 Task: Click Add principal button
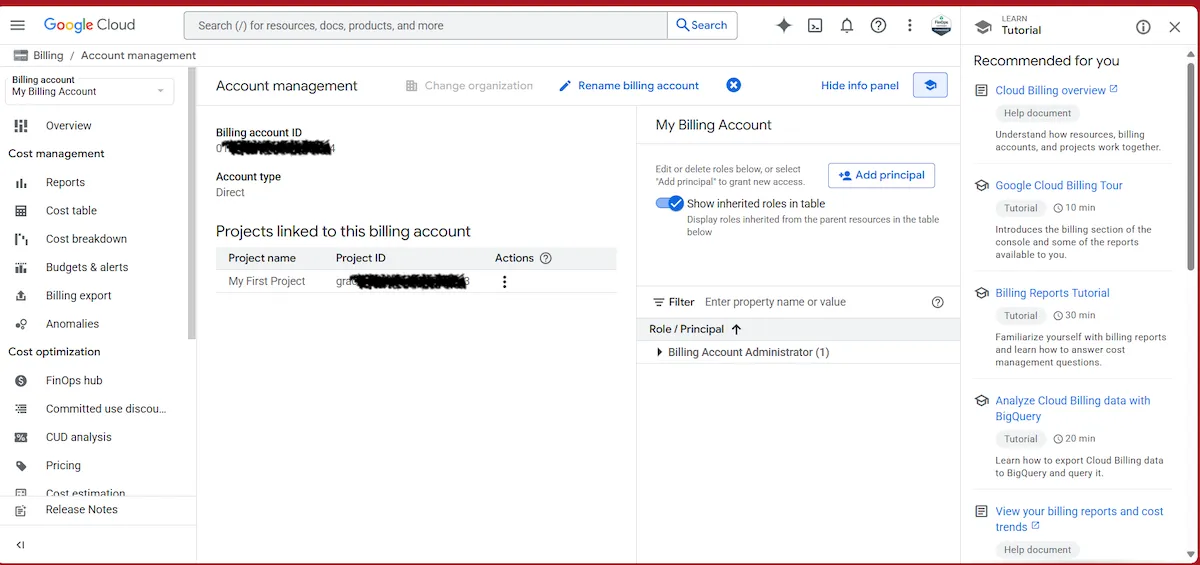882,175
